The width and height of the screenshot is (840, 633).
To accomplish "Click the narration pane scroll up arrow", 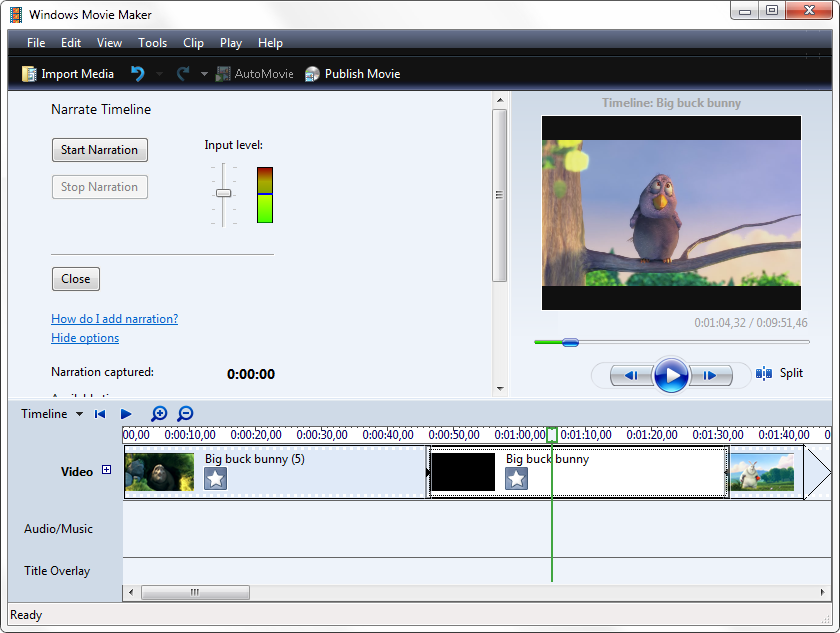I will (500, 100).
